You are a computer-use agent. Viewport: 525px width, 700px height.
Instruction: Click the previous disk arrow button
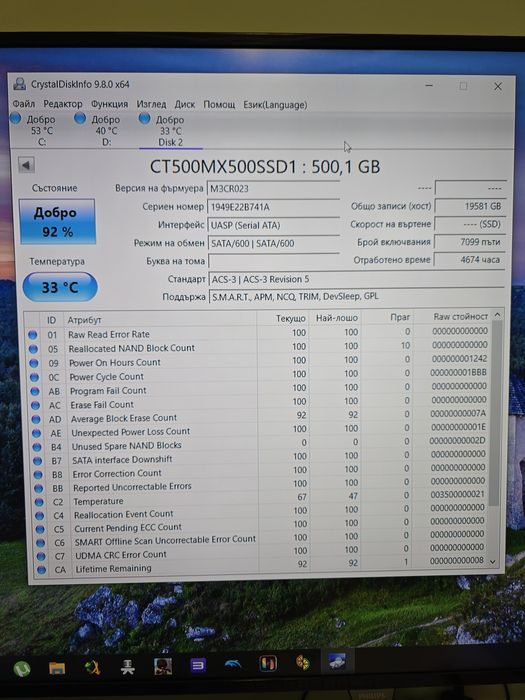(26, 165)
